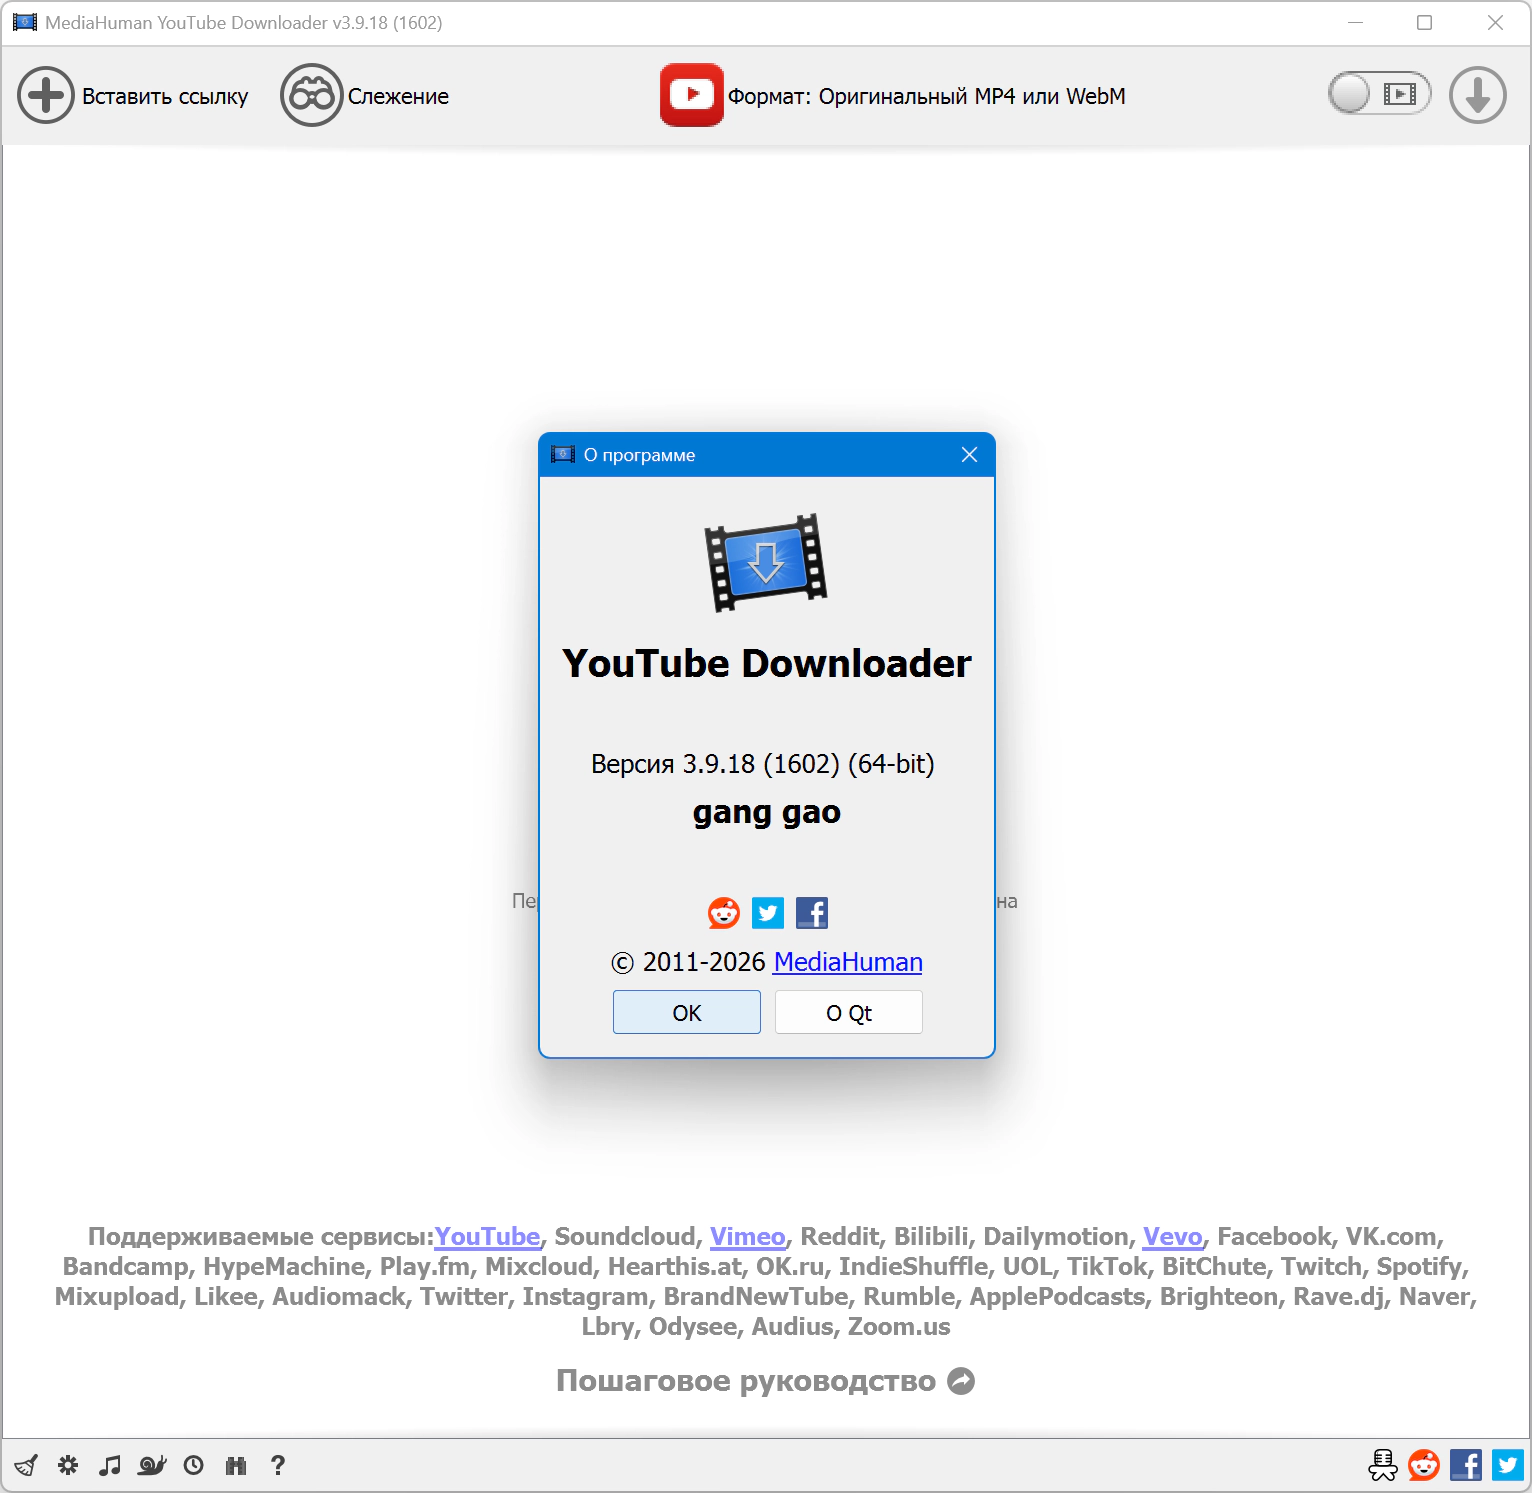Click the download all arrow button
Image resolution: width=1532 pixels, height=1493 pixels.
(1478, 95)
